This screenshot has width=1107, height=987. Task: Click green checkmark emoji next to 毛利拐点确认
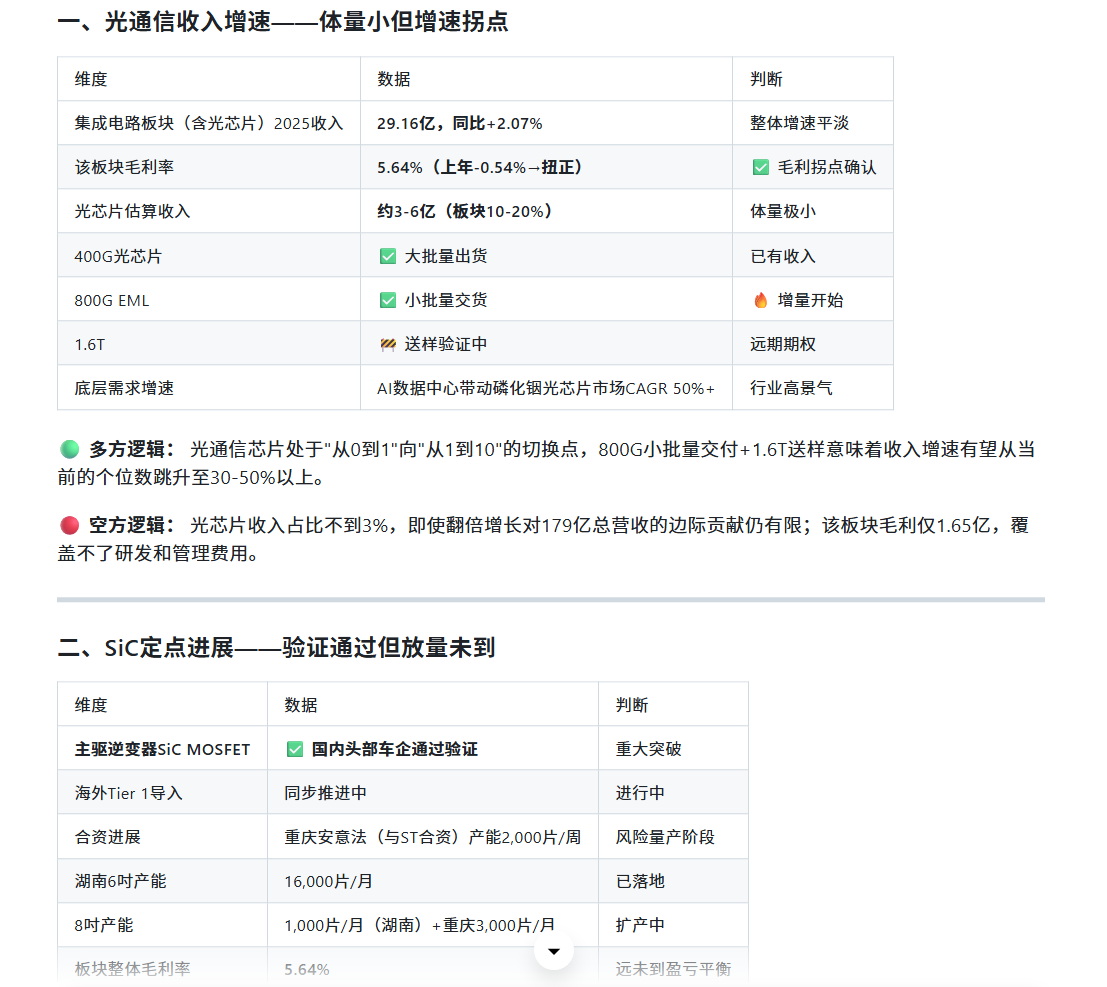(x=760, y=167)
